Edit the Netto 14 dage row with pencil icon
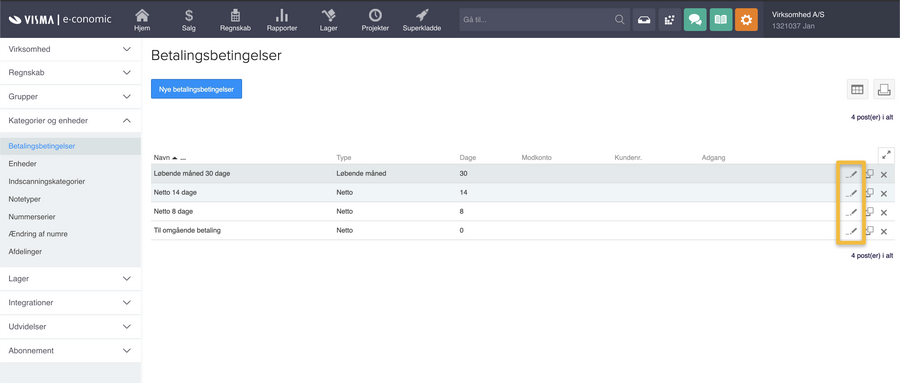This screenshot has width=900, height=383. (x=851, y=193)
